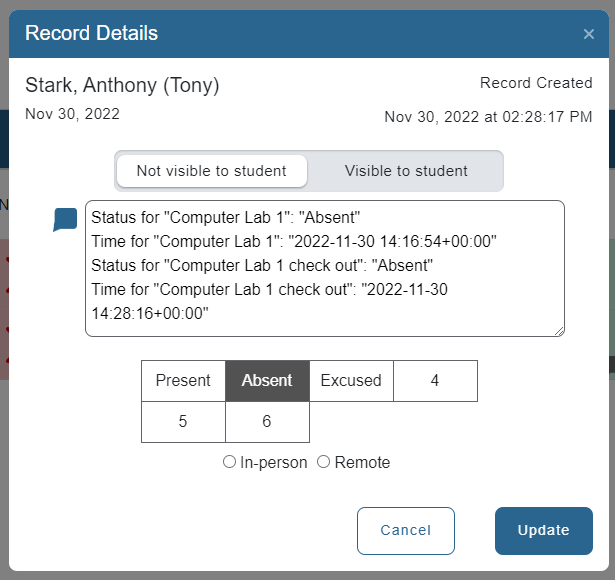615x580 pixels.
Task: Close the Record Details dialog
Action: tap(589, 34)
